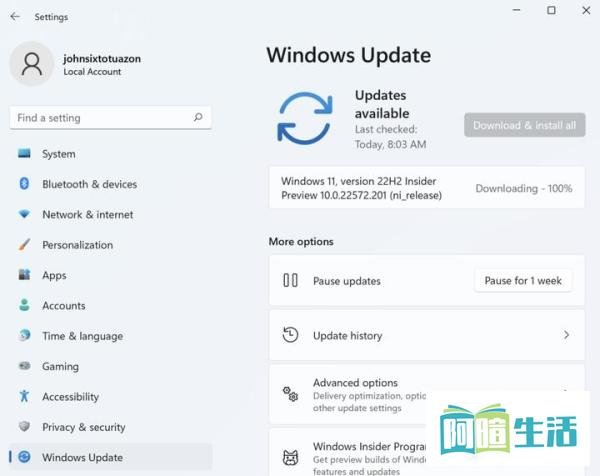Screen dimensions: 600x476
Task: Click the Advanced options gears icon
Action: tap(290, 394)
